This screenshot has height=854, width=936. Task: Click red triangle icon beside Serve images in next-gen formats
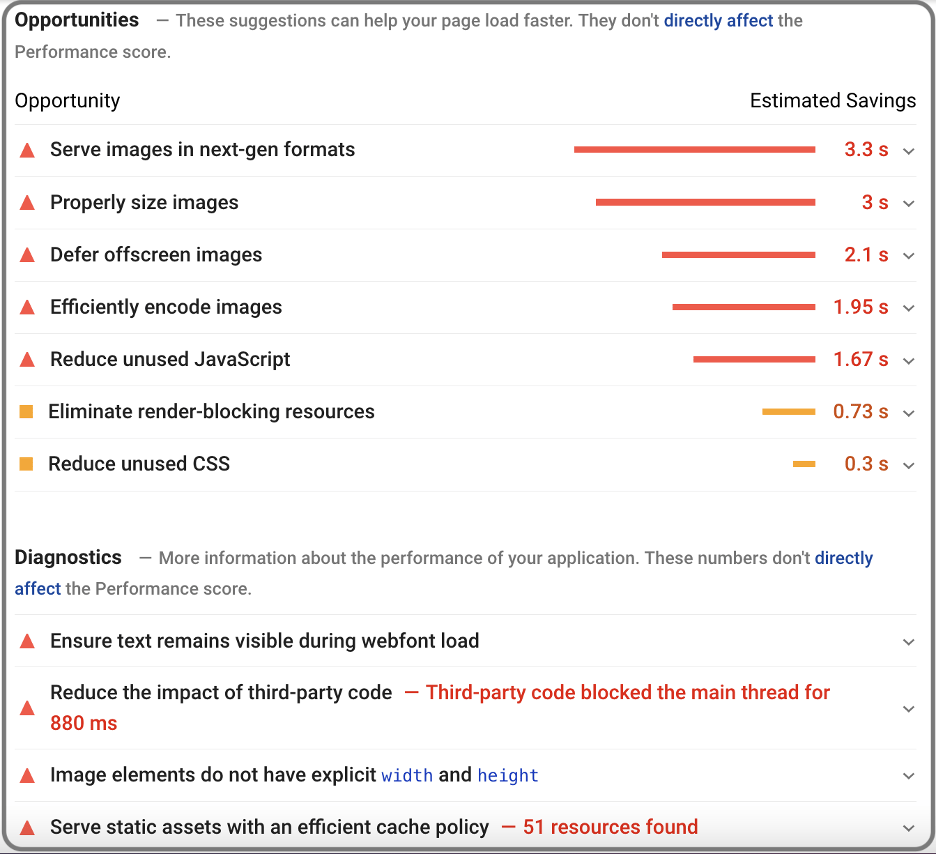(x=27, y=150)
